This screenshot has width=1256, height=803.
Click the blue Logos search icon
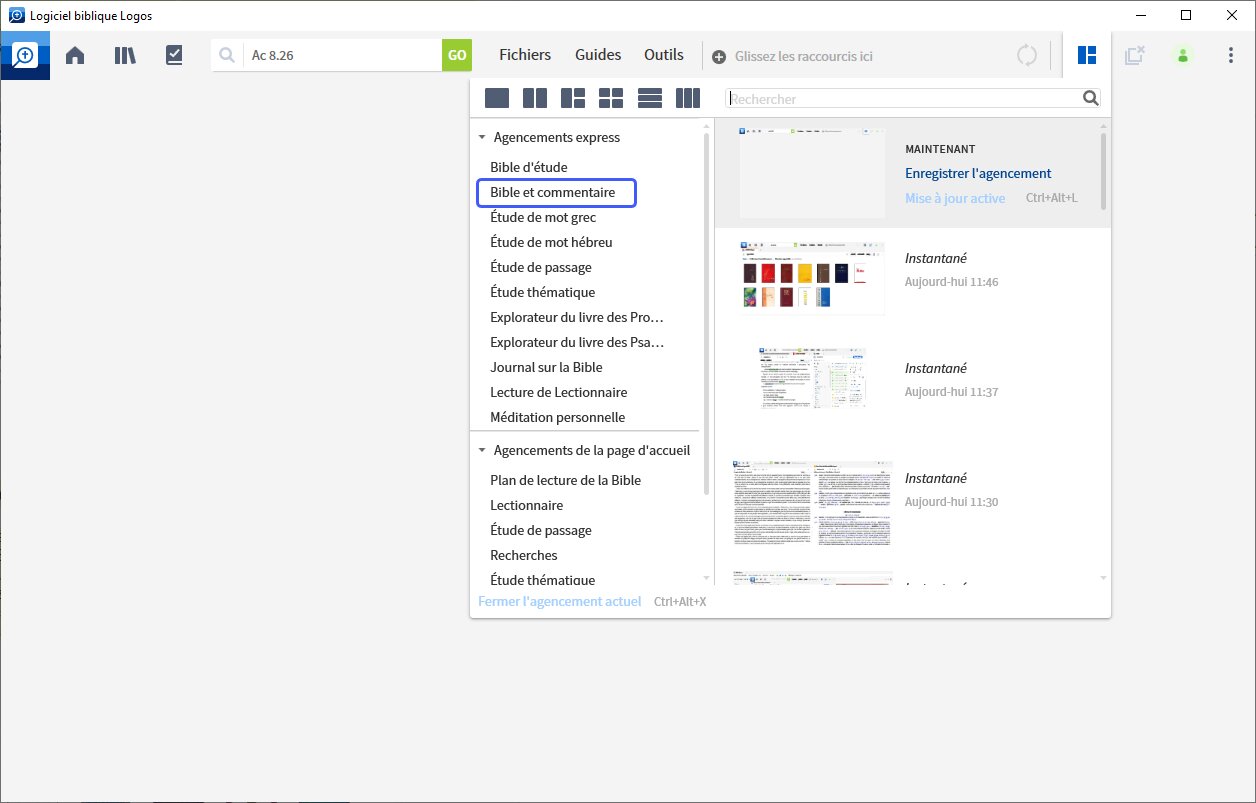pos(25,56)
